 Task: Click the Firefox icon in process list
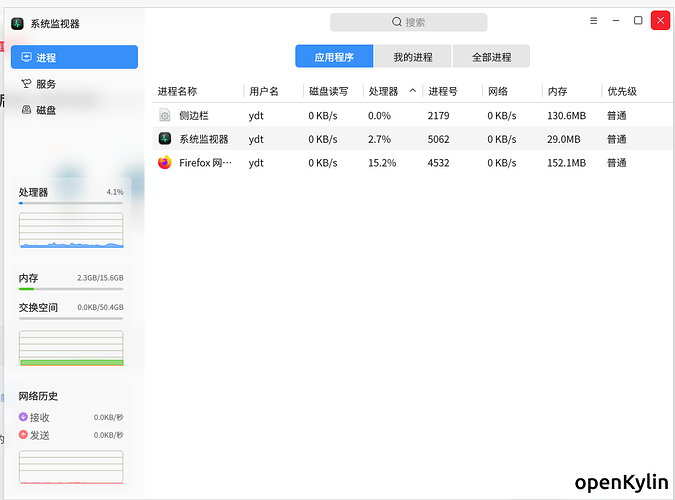coord(165,163)
